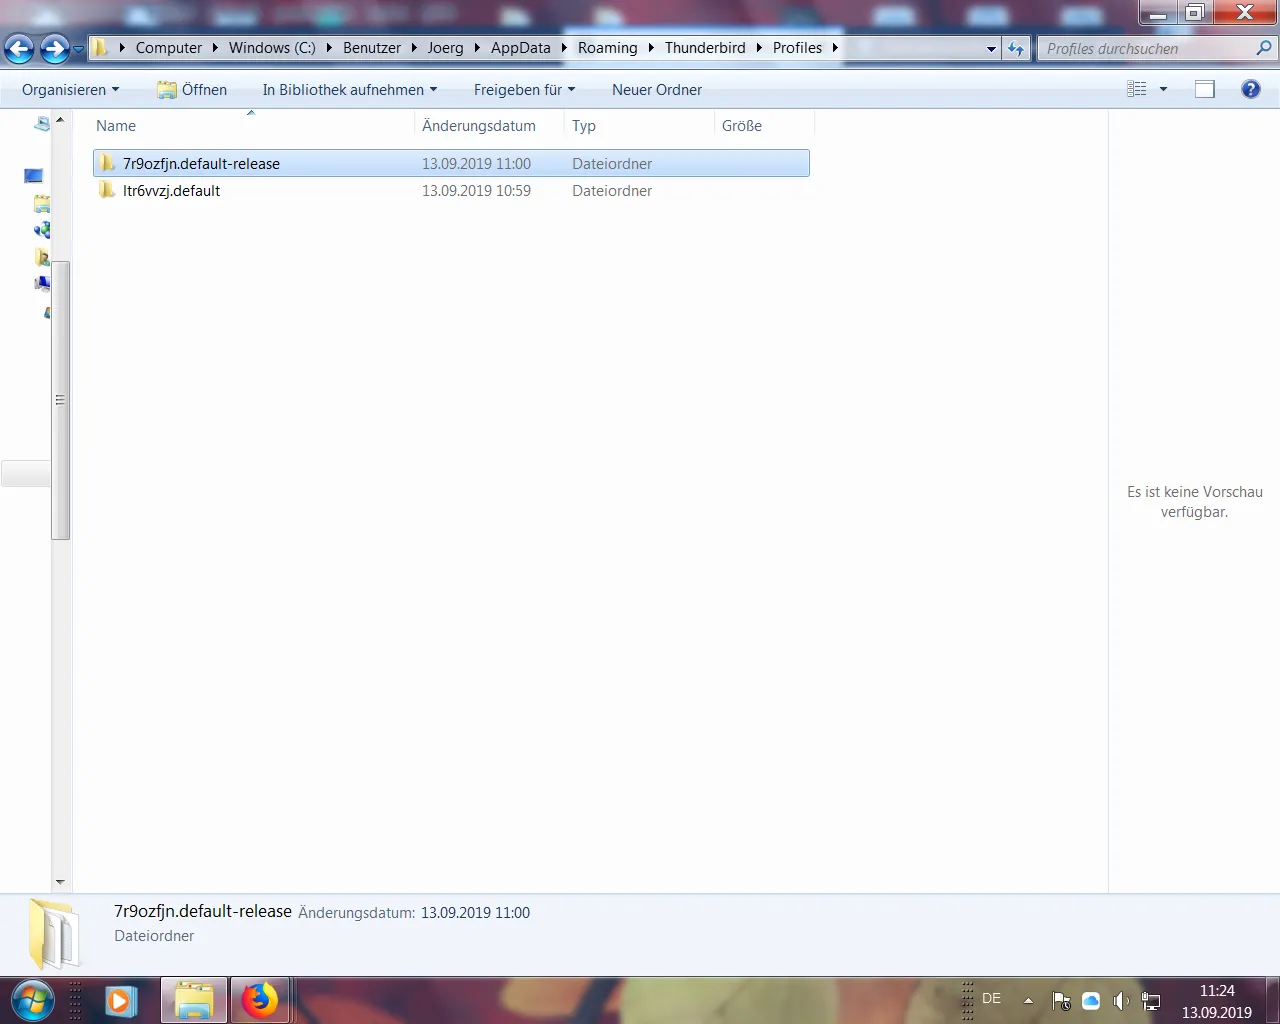Expand the Freigeben für dropdown
The height and width of the screenshot is (1024, 1280).
[524, 89]
